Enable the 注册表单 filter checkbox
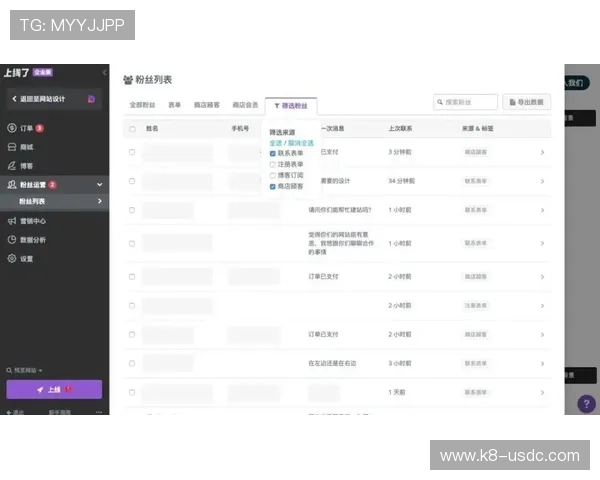The image size is (600, 480). [272, 165]
